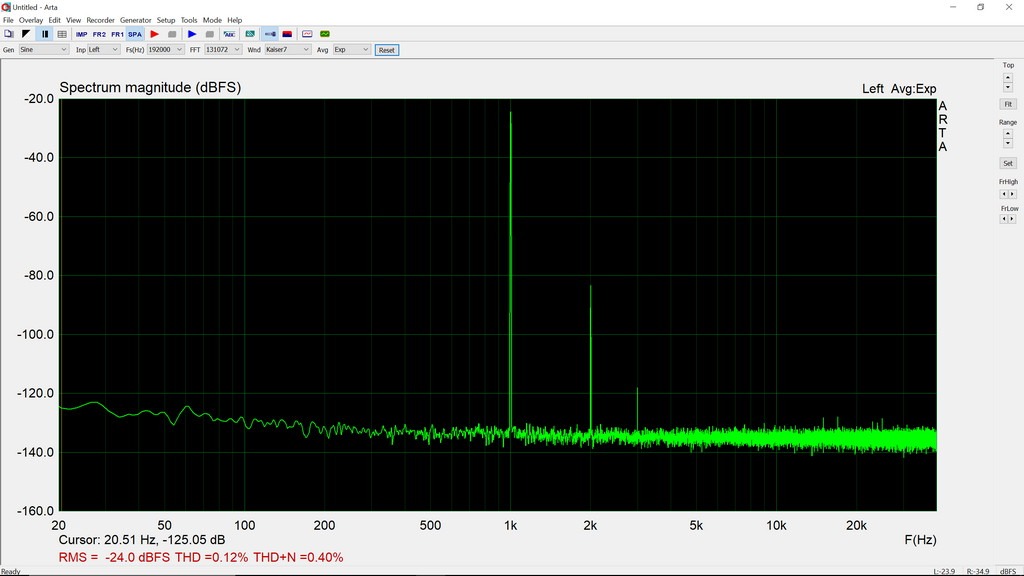Open the Generator menu
The height and width of the screenshot is (576, 1024).
coord(135,20)
